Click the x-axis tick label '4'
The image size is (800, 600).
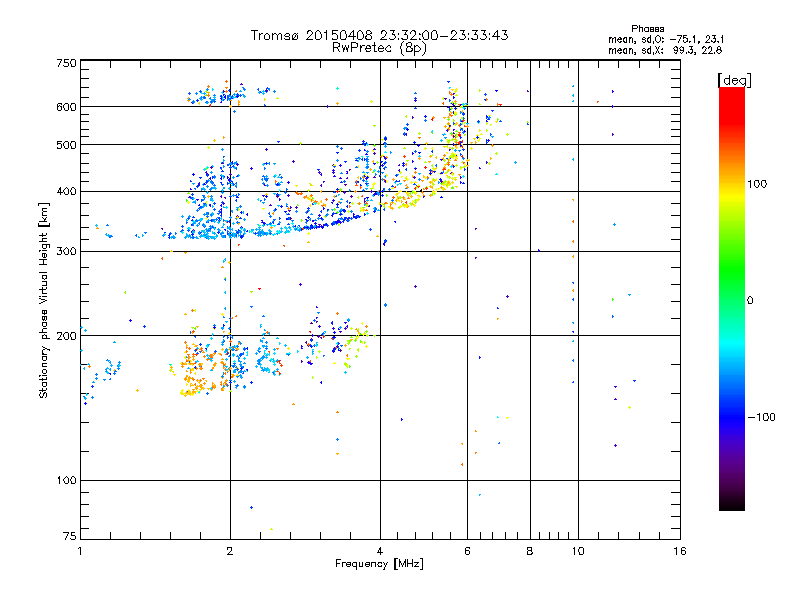click(x=380, y=551)
